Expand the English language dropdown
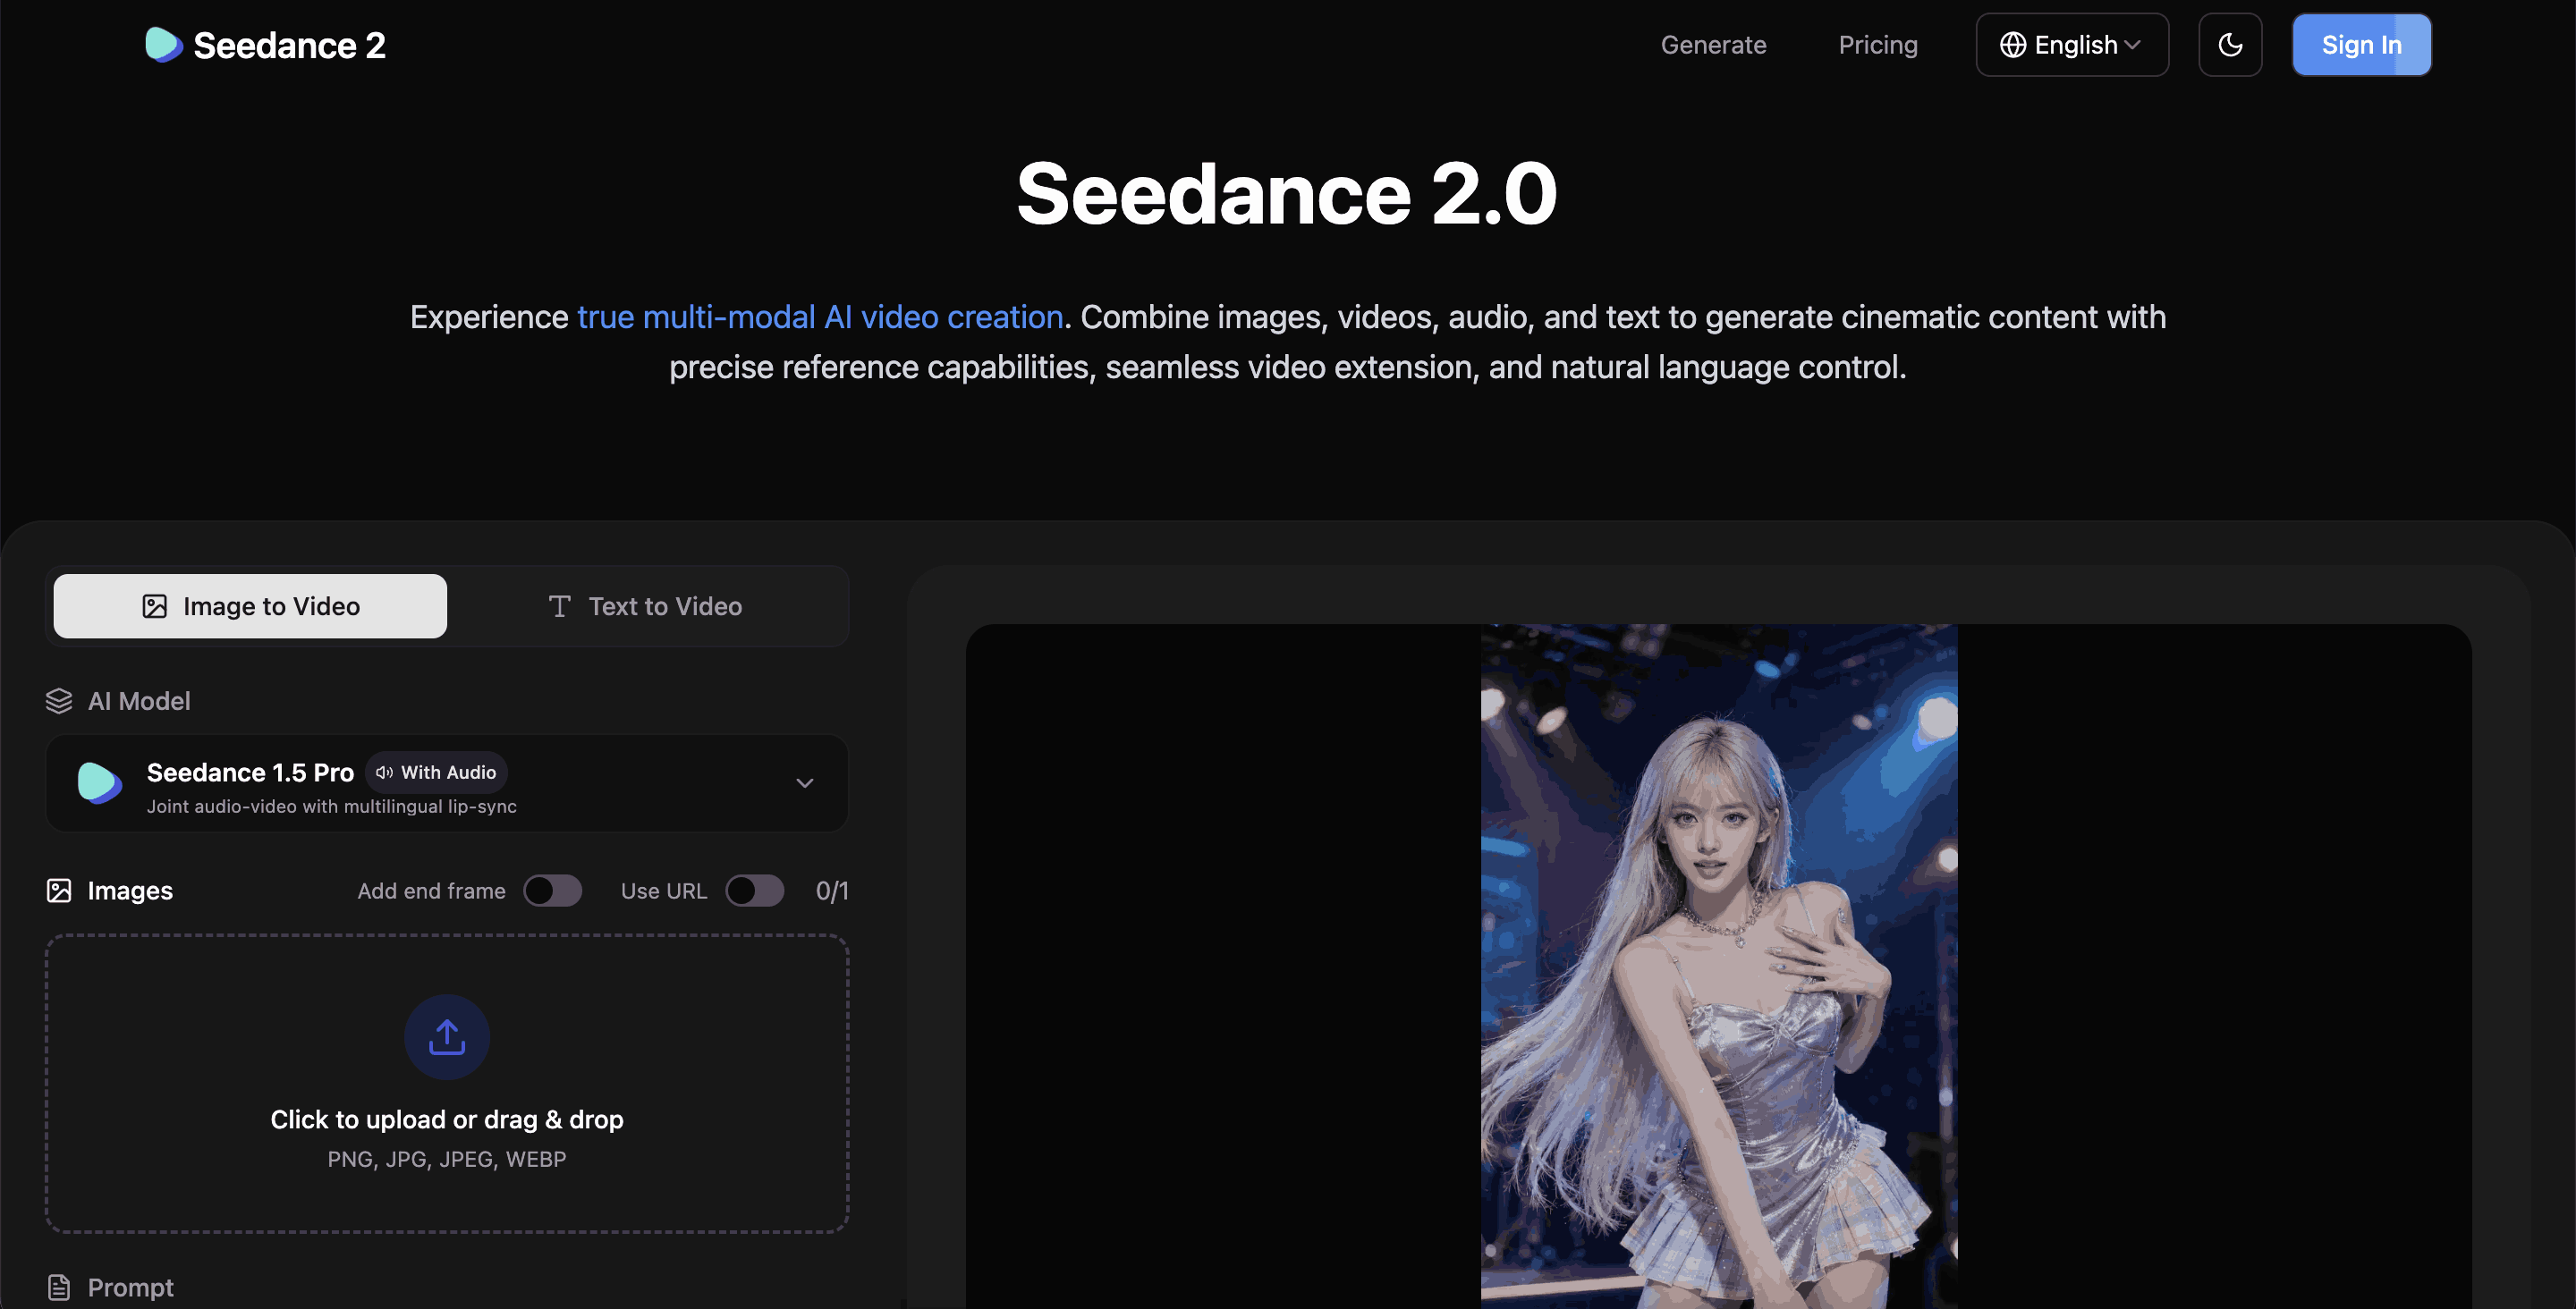2576x1309 pixels. coord(2071,44)
